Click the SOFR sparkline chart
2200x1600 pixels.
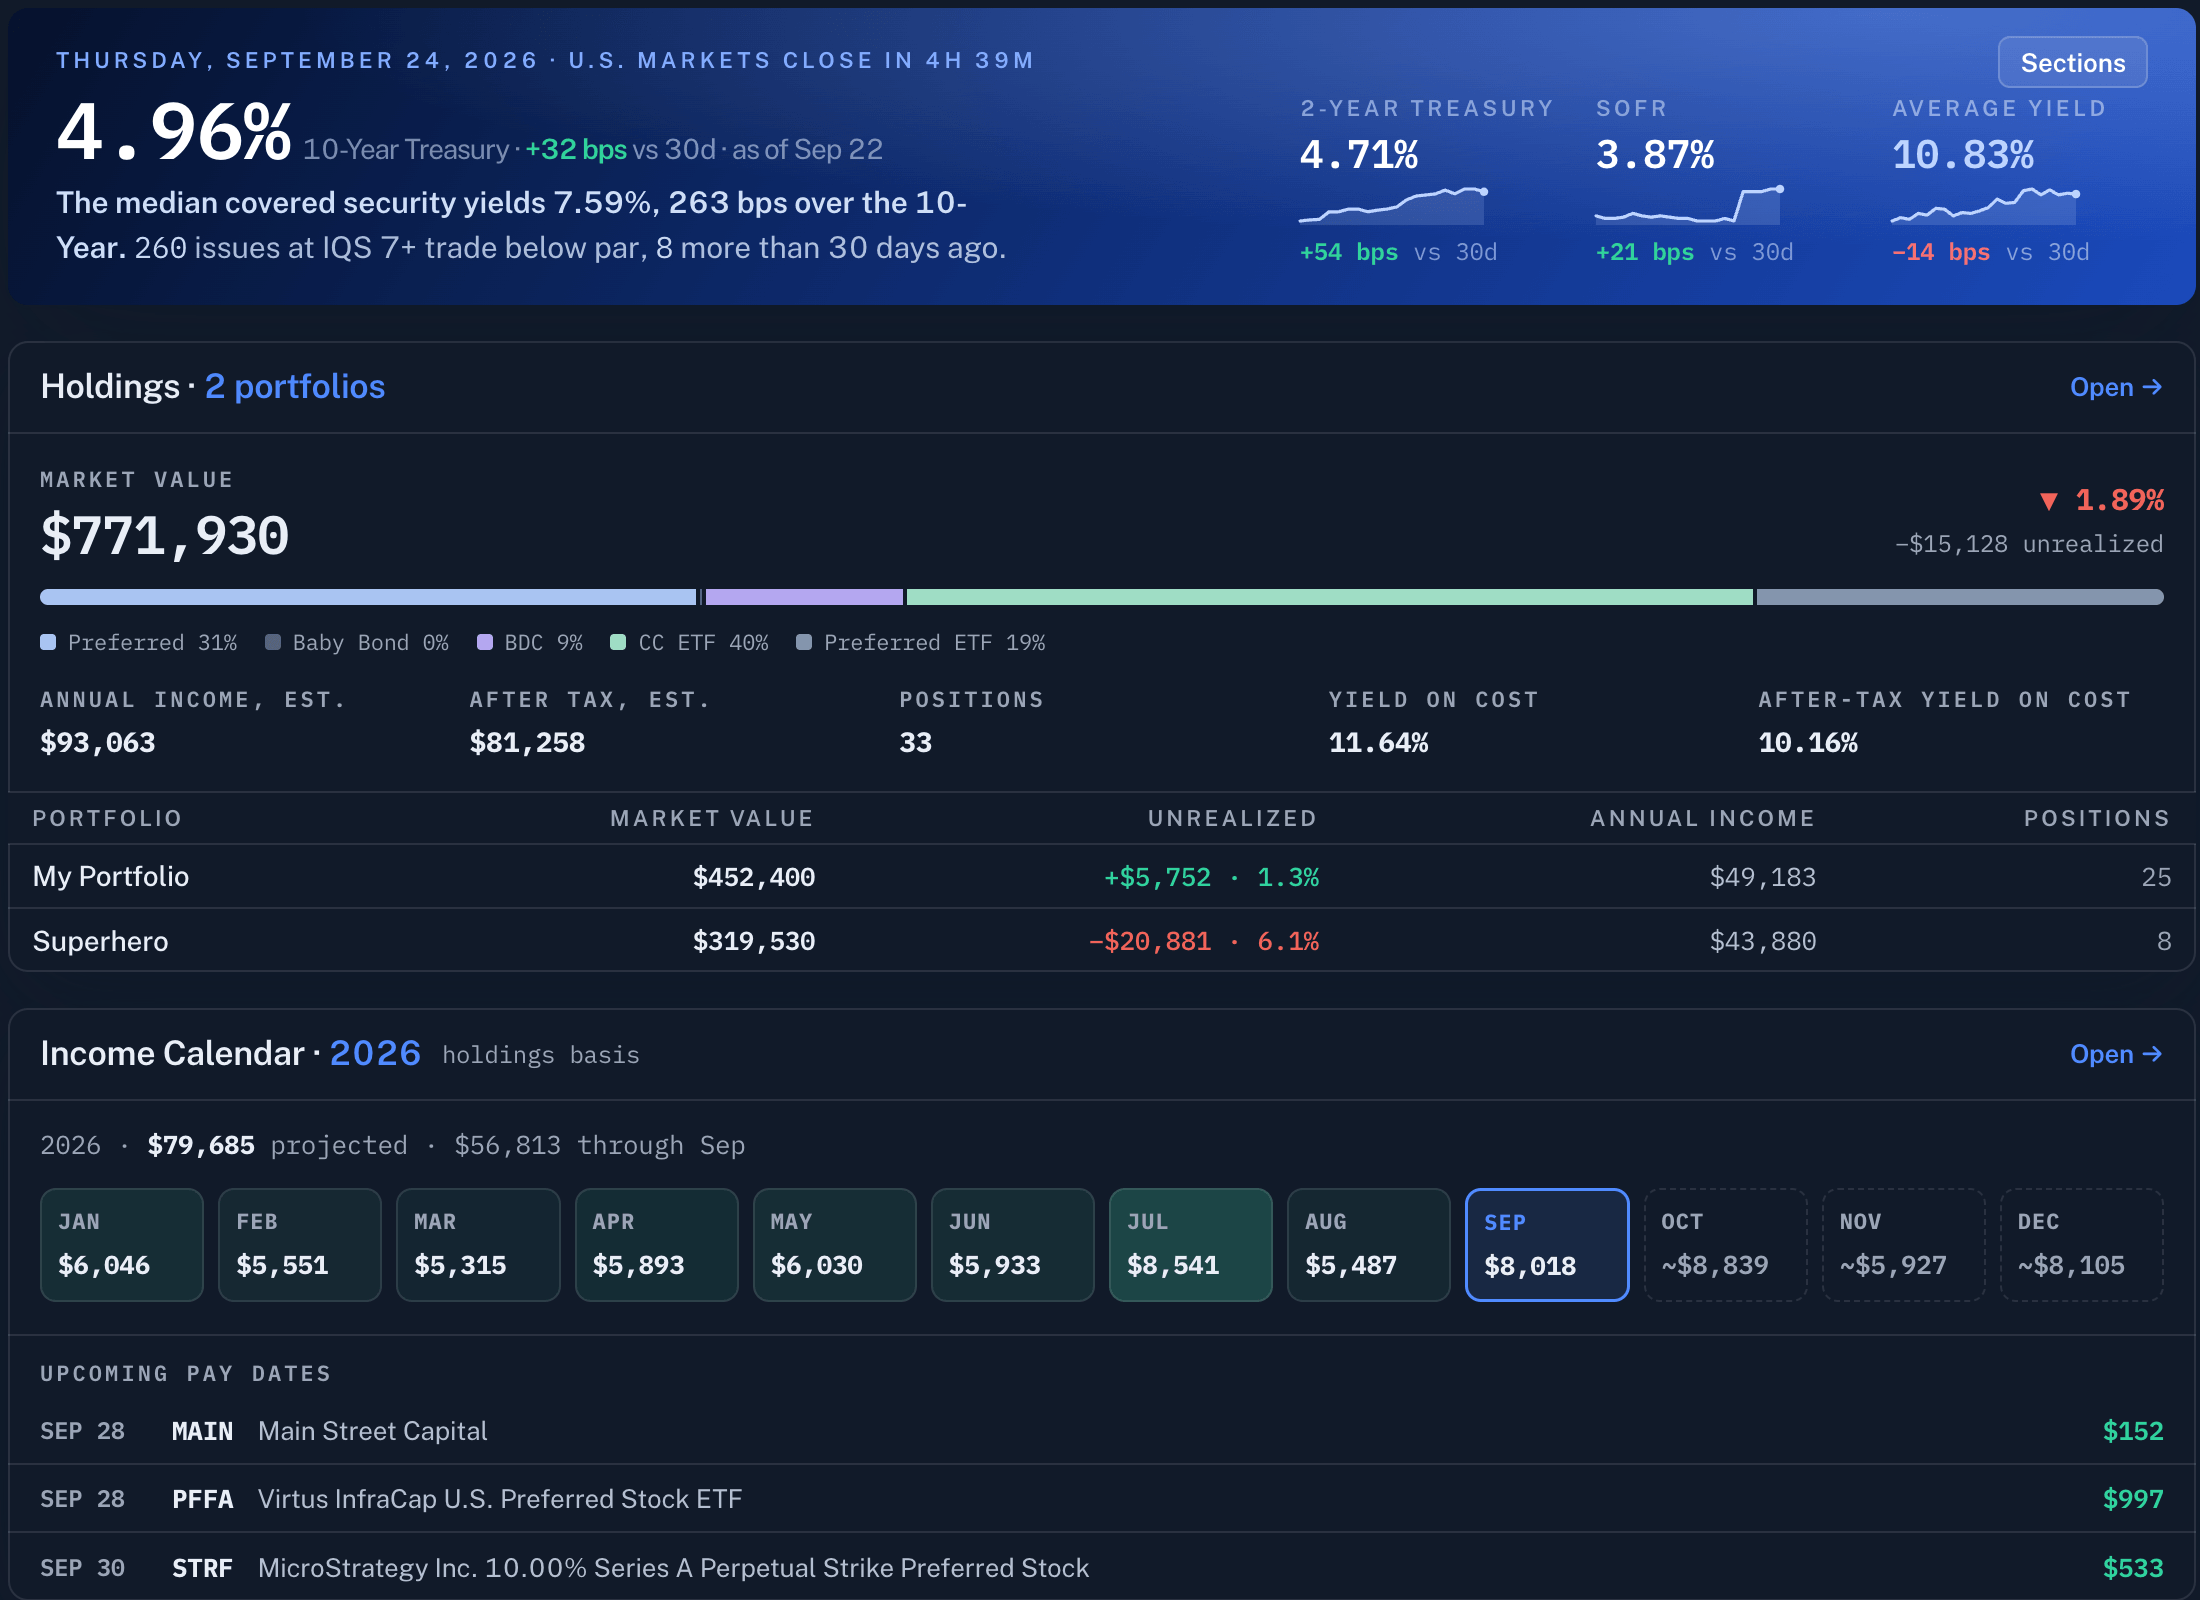(1689, 205)
